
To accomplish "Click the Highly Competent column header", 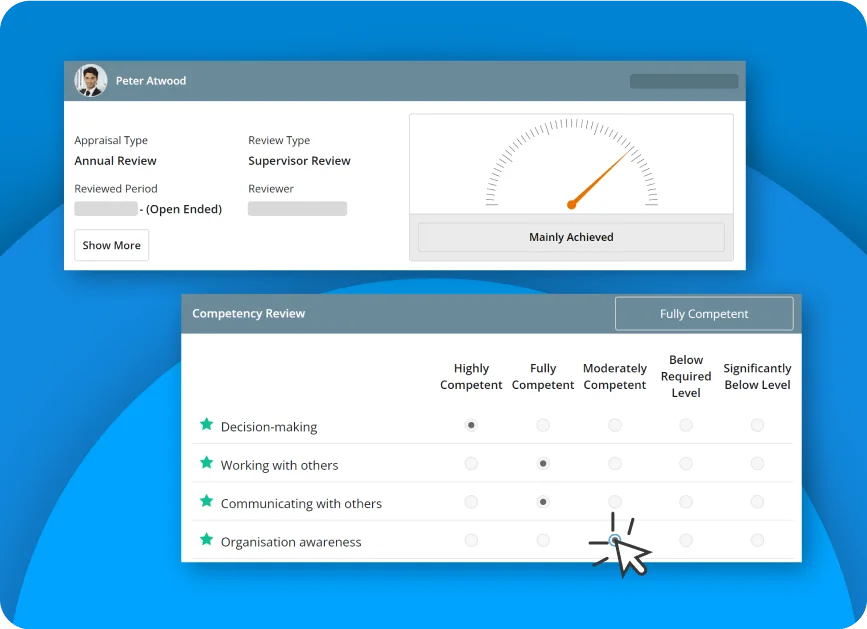I will 471,376.
